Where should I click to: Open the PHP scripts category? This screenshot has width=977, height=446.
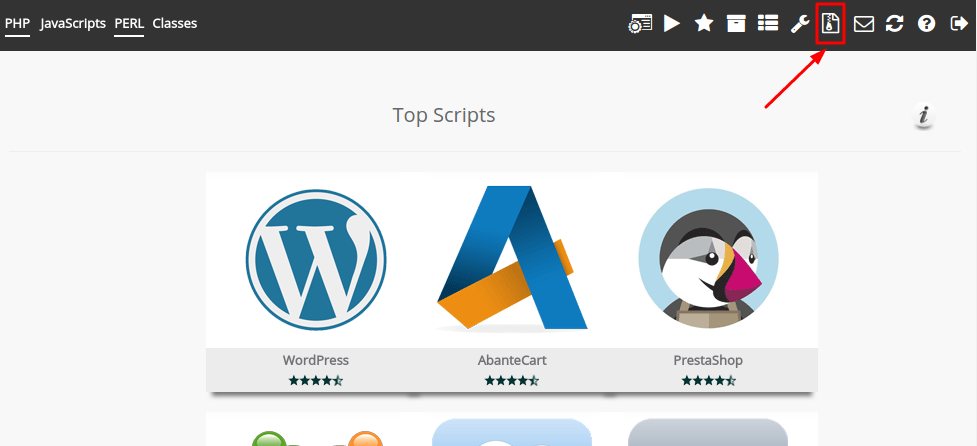point(17,24)
